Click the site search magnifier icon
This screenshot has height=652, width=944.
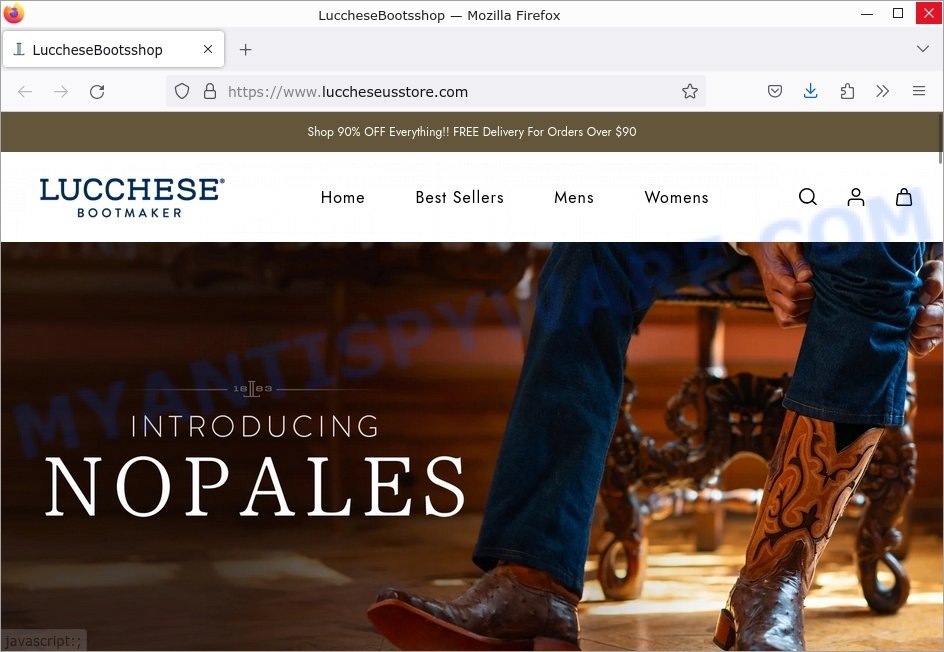click(x=807, y=197)
